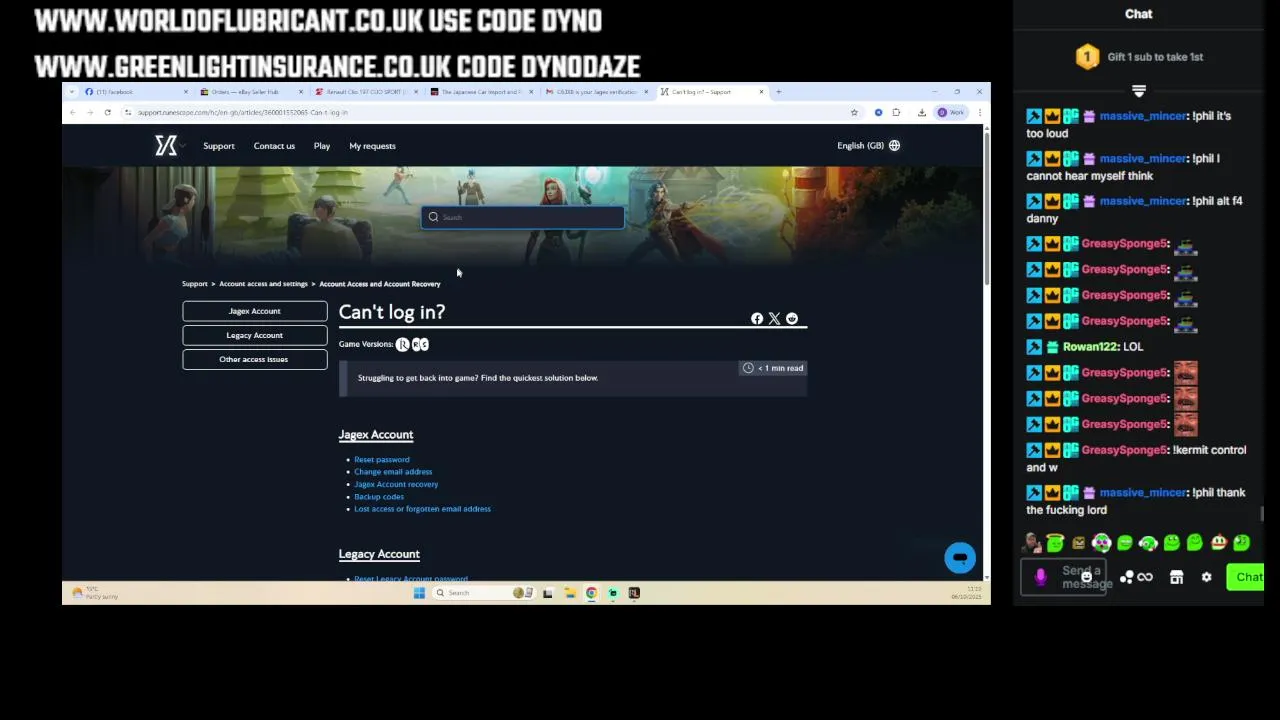The height and width of the screenshot is (720, 1280).
Task: Open the weather widget on the taskbar
Action: point(94,593)
